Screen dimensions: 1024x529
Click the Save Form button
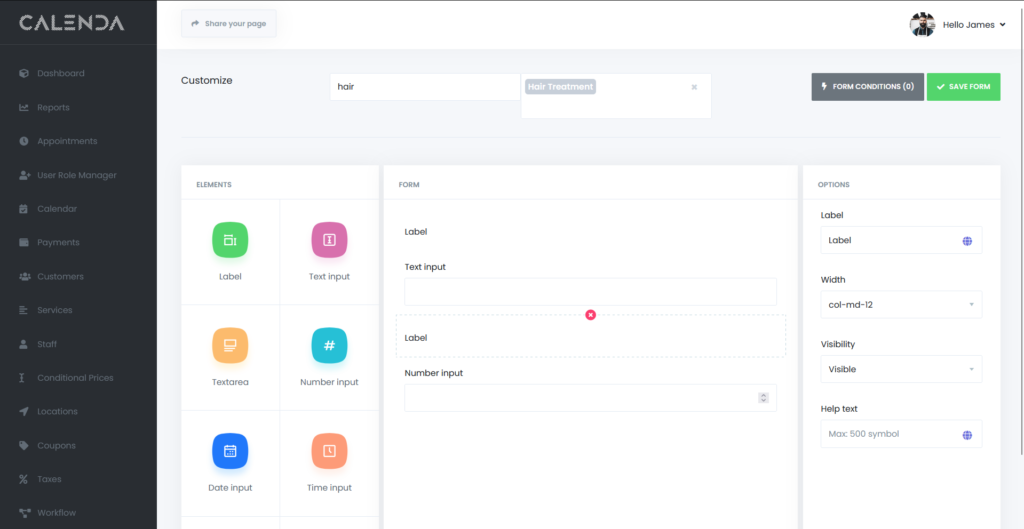pyautogui.click(x=963, y=87)
